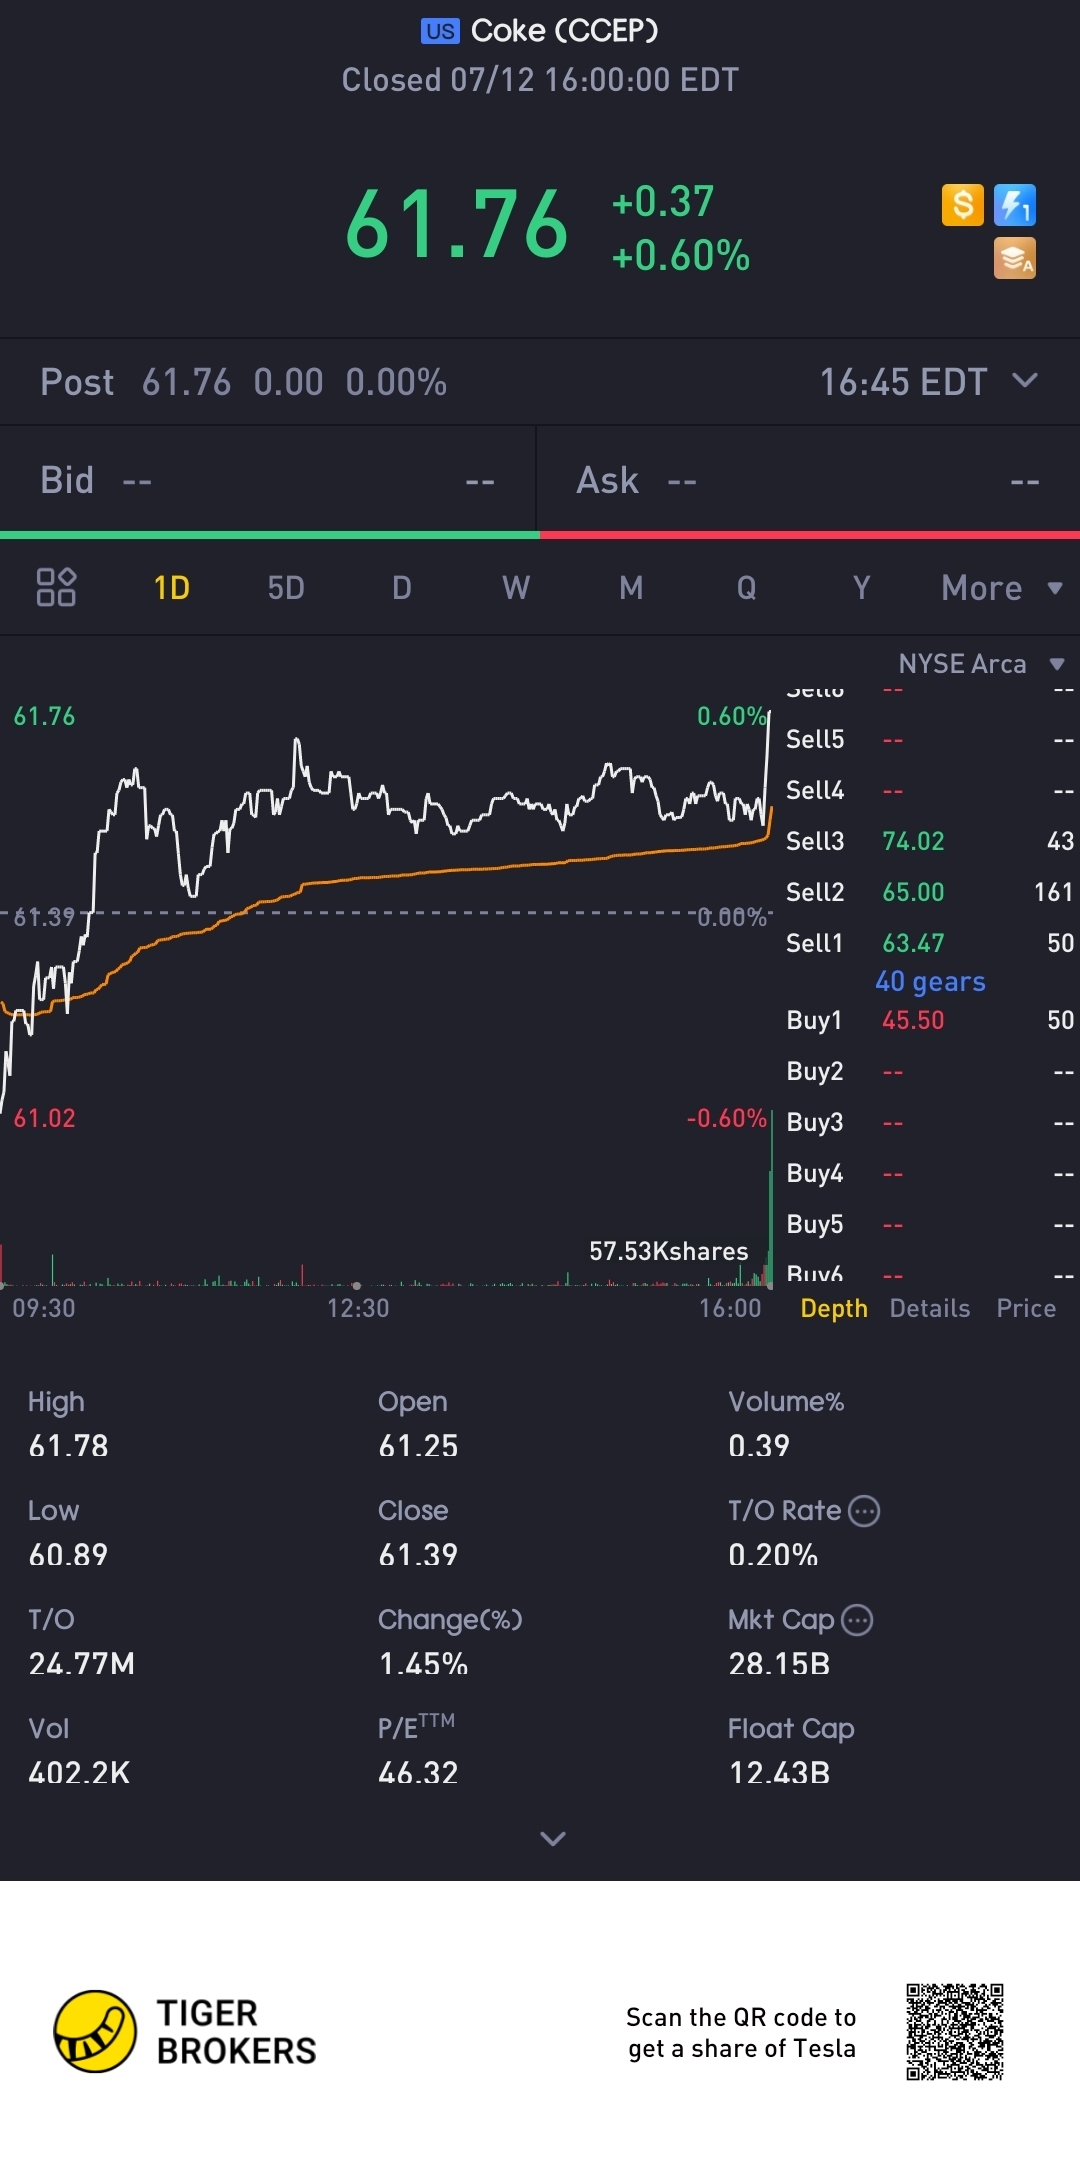Tap the Mkt Cap info bubble icon
Image resolution: width=1080 pixels, height=2183 pixels.
click(x=857, y=1619)
